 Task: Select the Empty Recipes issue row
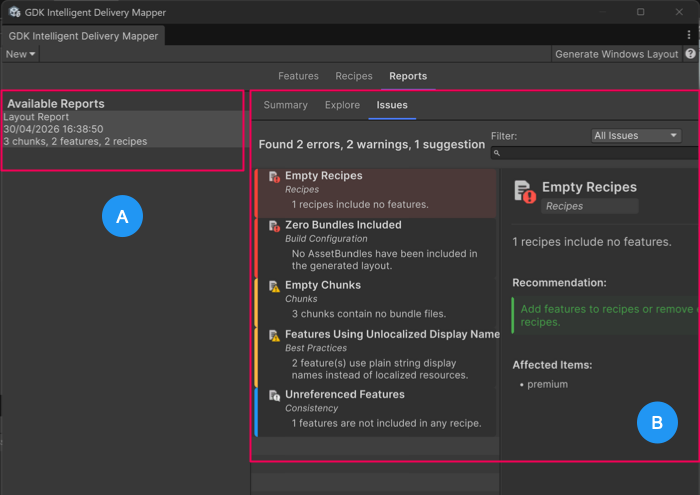376,193
